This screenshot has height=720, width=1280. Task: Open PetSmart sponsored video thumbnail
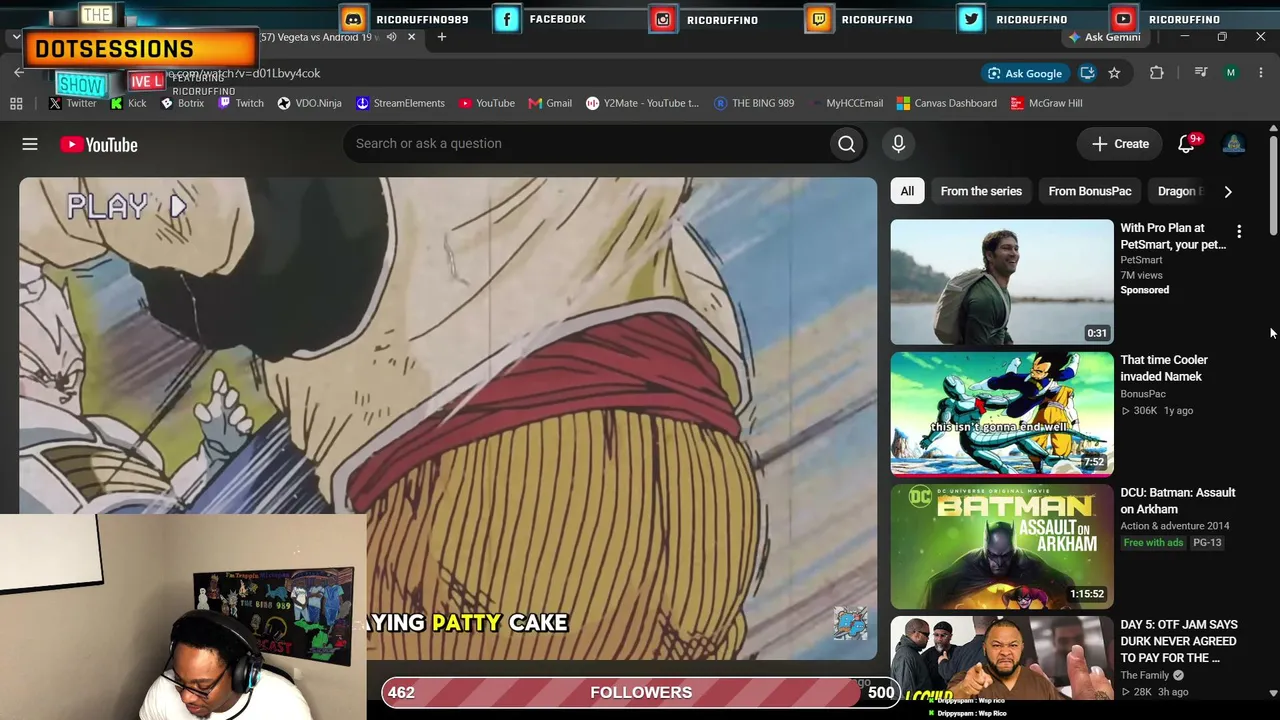pyautogui.click(x=1002, y=282)
